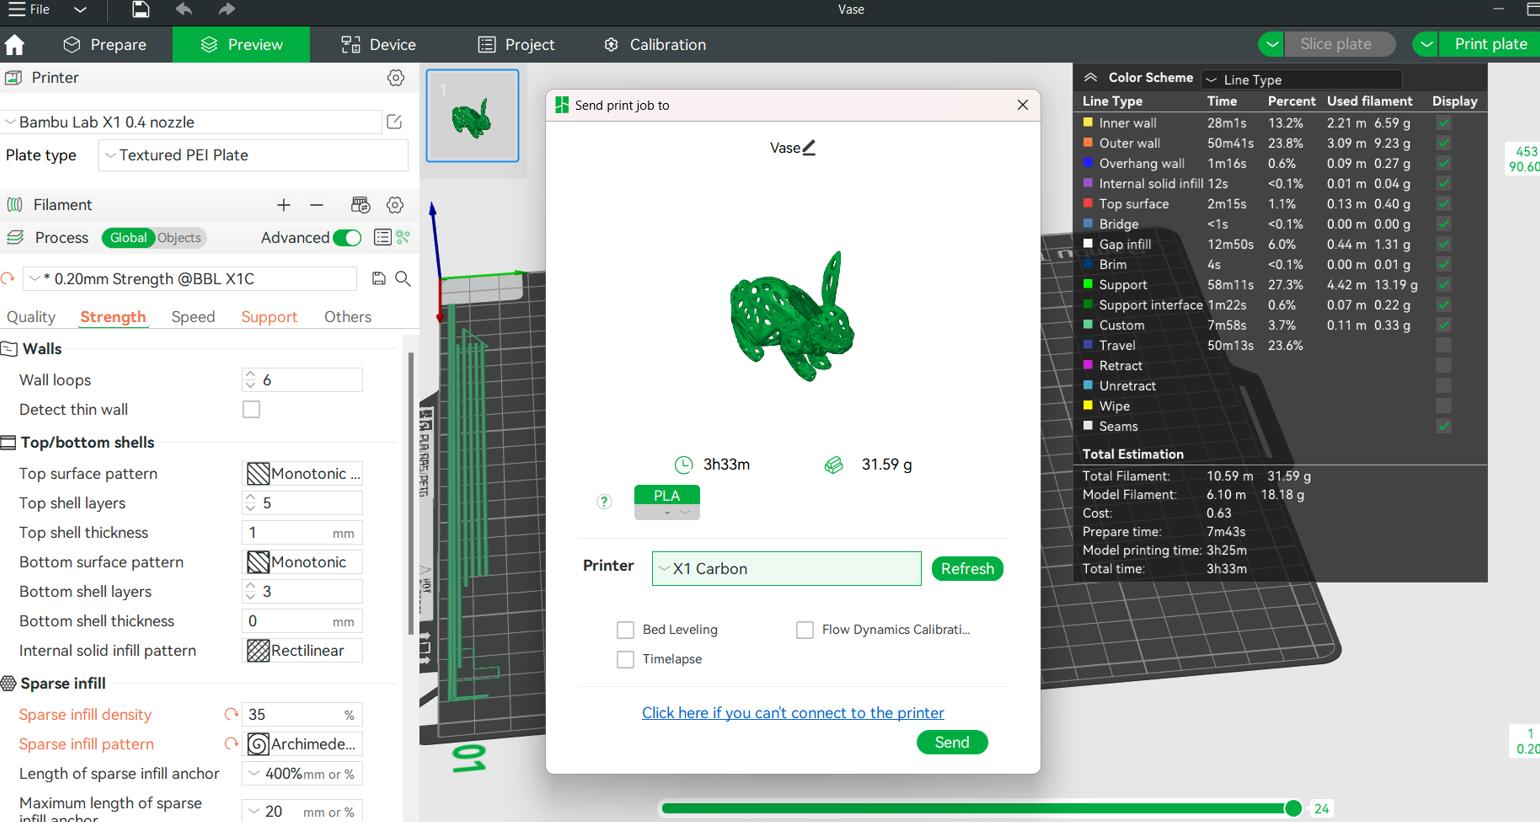Reset sparse infill pattern arrow

click(x=231, y=744)
